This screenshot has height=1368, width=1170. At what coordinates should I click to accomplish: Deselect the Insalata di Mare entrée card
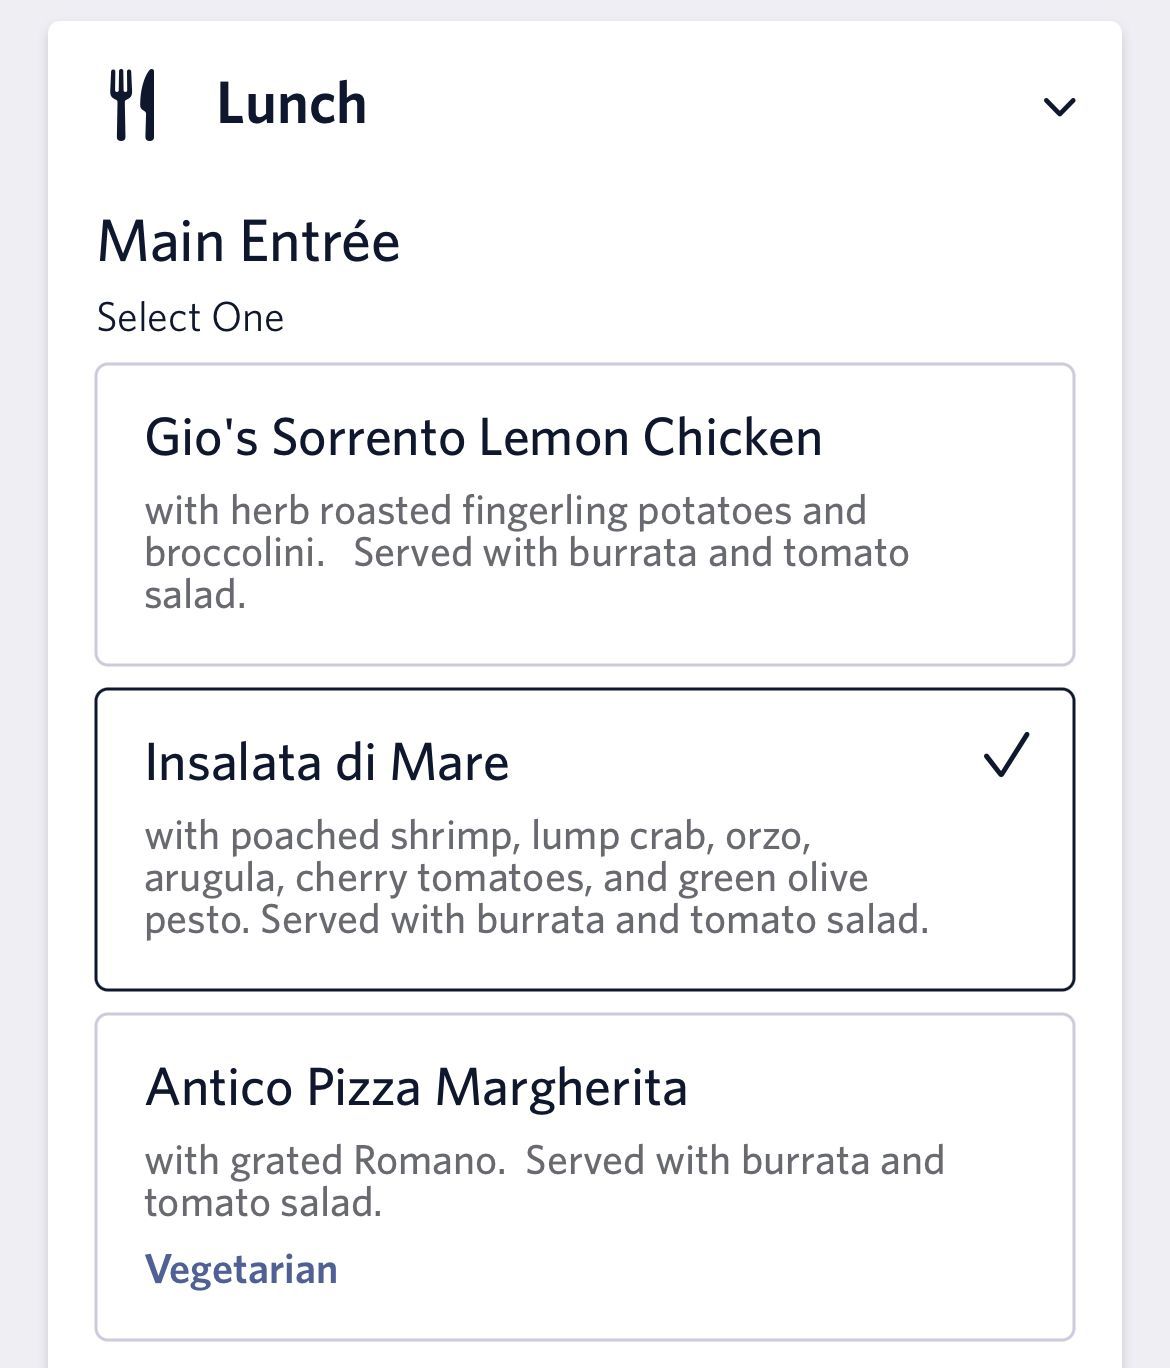coord(585,839)
